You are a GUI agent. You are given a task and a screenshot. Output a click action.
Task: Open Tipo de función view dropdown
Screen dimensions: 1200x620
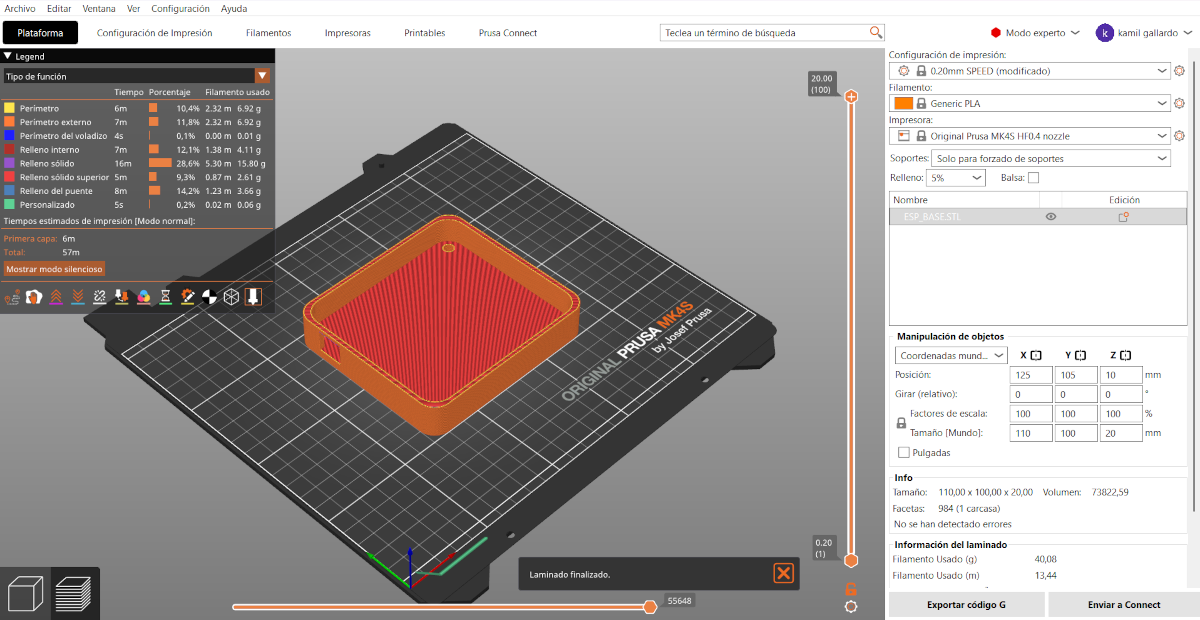[x=136, y=75]
